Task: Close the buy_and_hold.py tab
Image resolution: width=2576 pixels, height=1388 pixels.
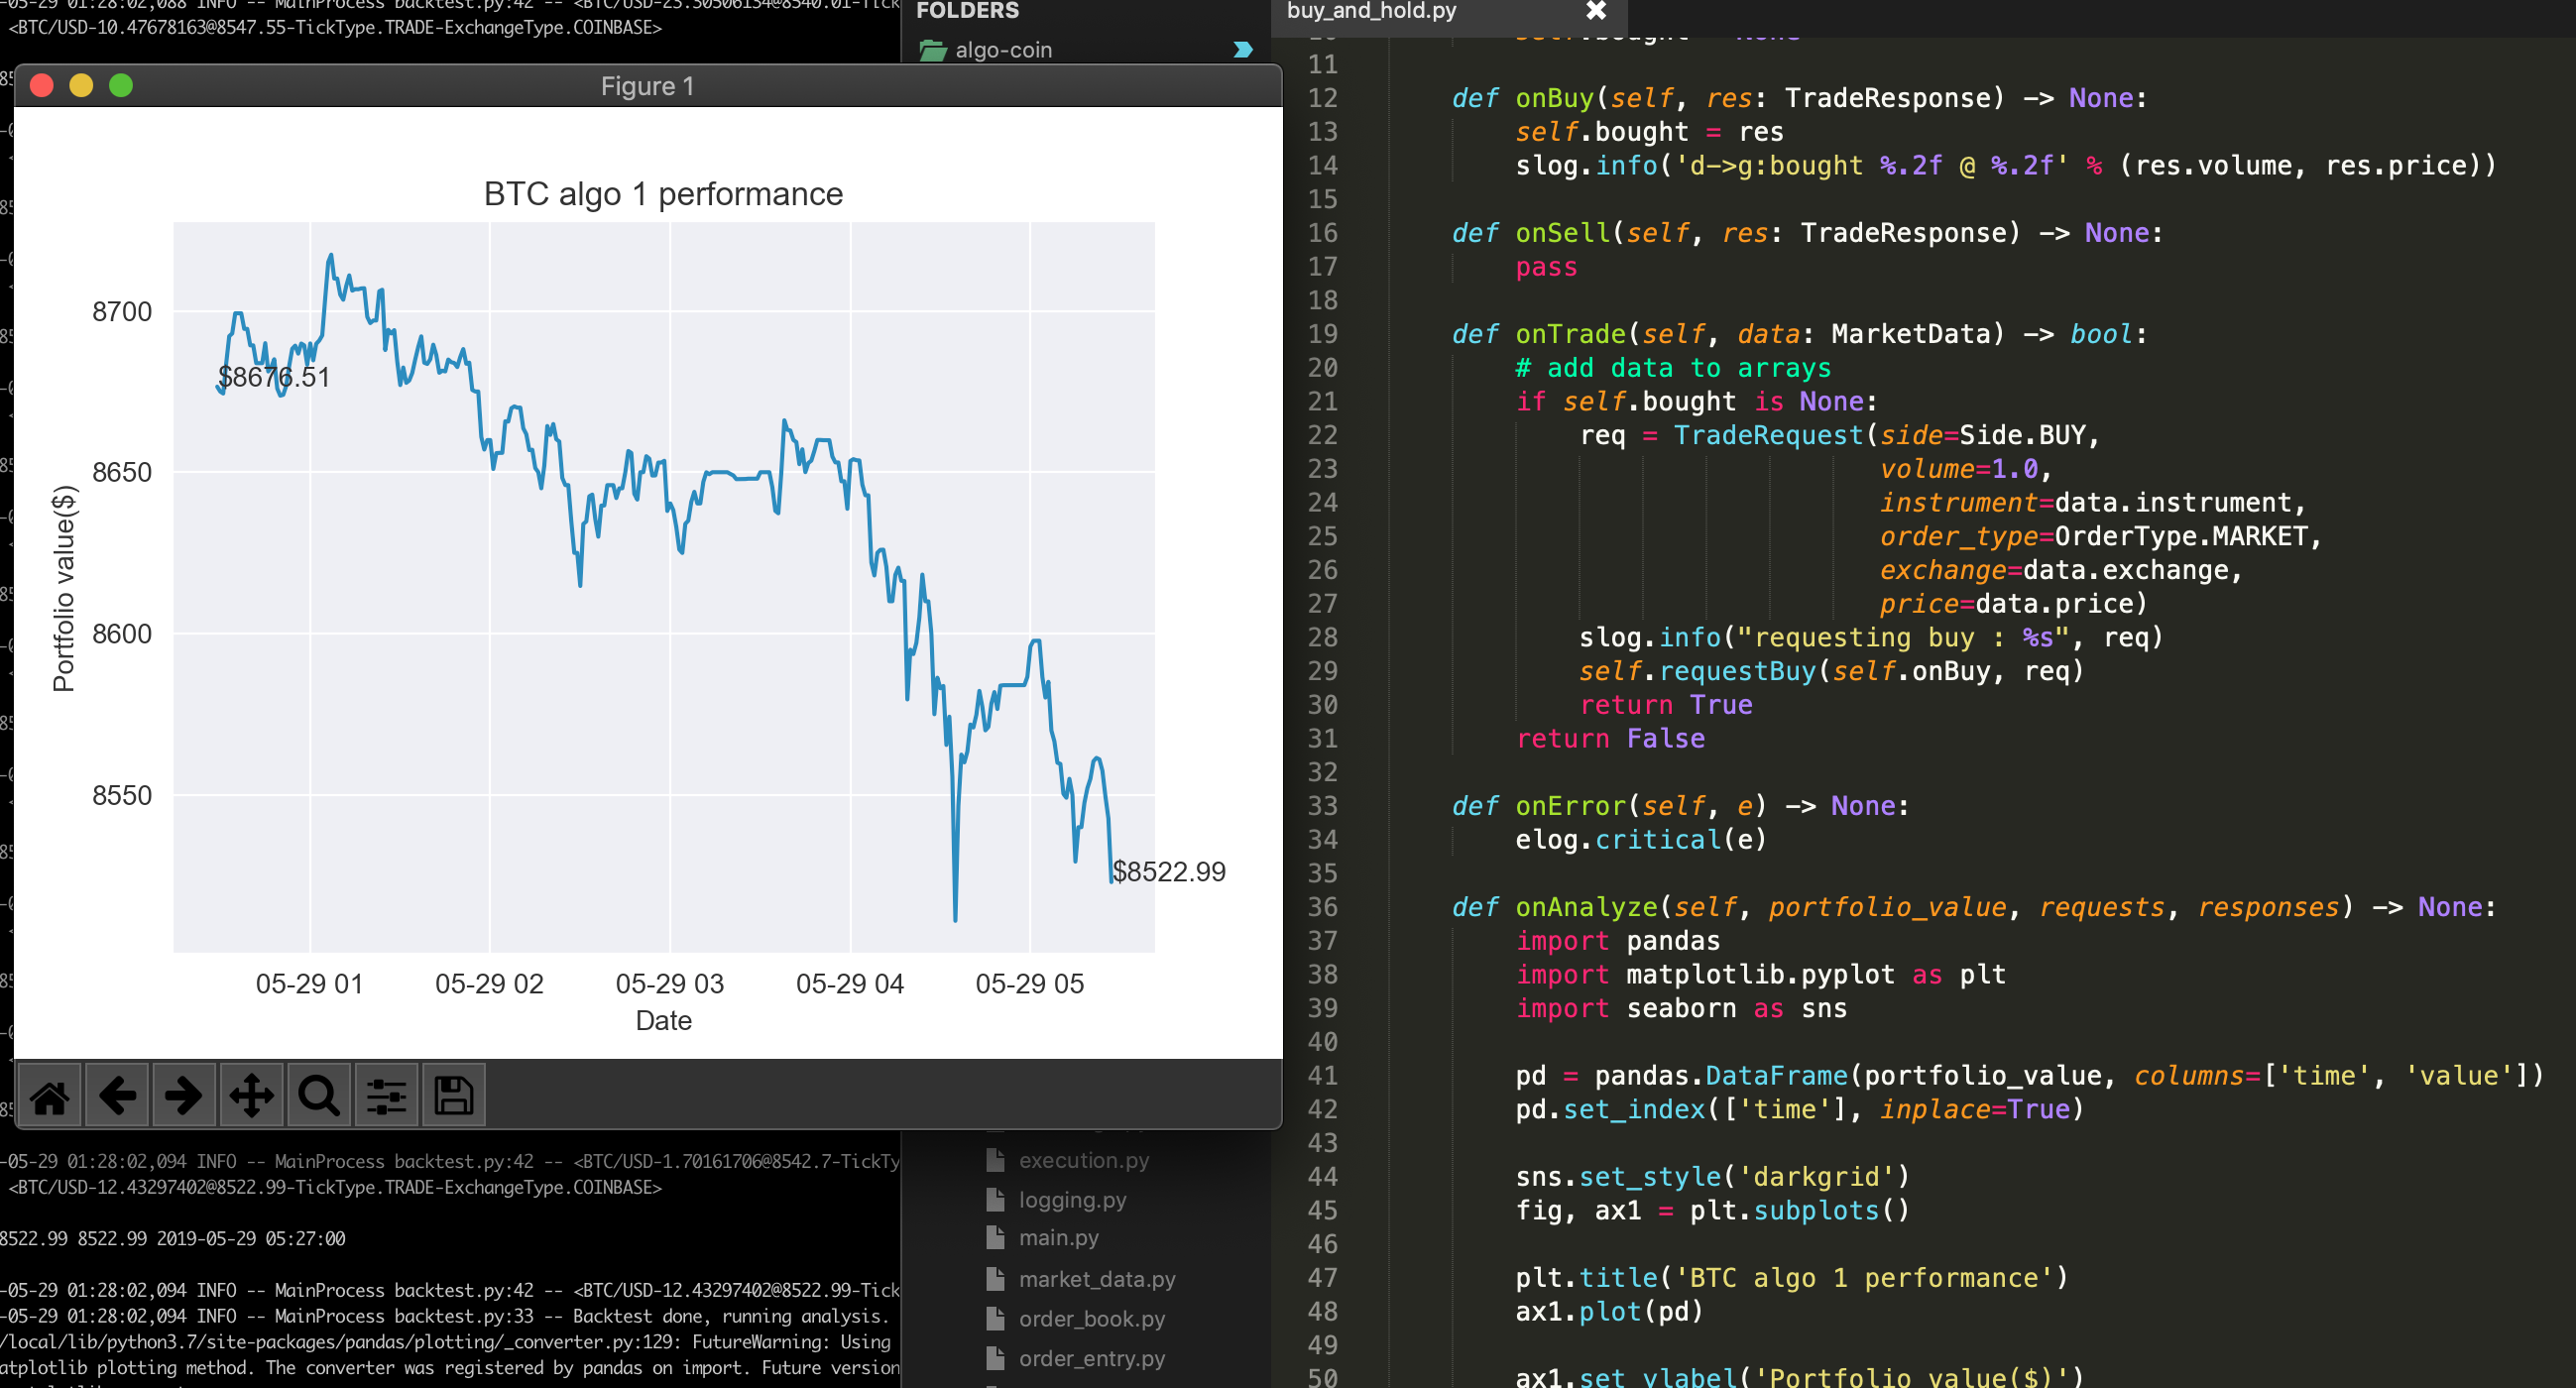Action: pyautogui.click(x=1595, y=11)
